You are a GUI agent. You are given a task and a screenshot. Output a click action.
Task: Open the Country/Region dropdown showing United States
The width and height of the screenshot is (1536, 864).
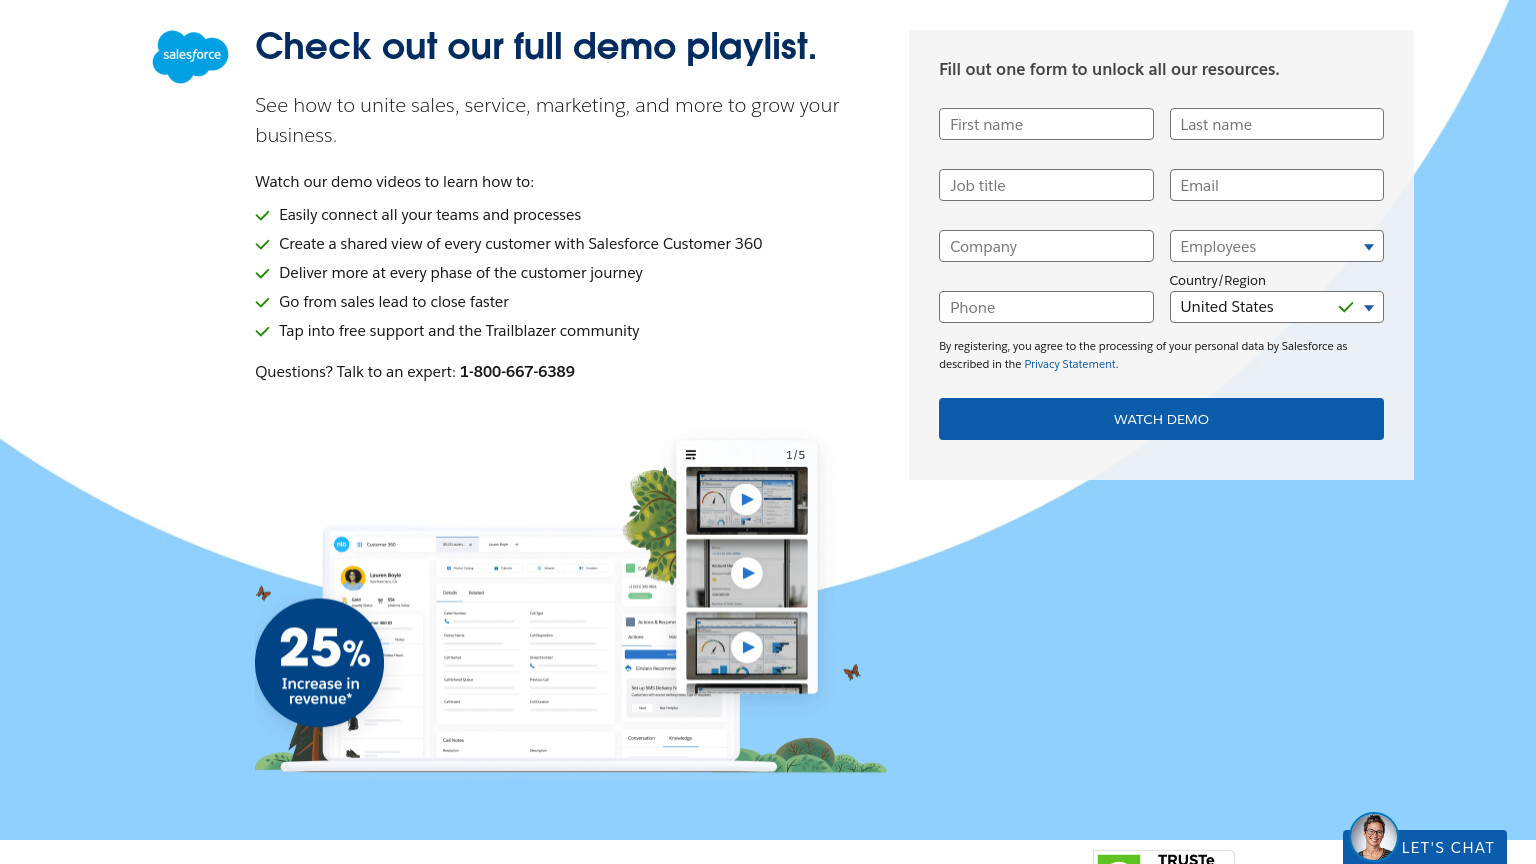[x=1276, y=307]
